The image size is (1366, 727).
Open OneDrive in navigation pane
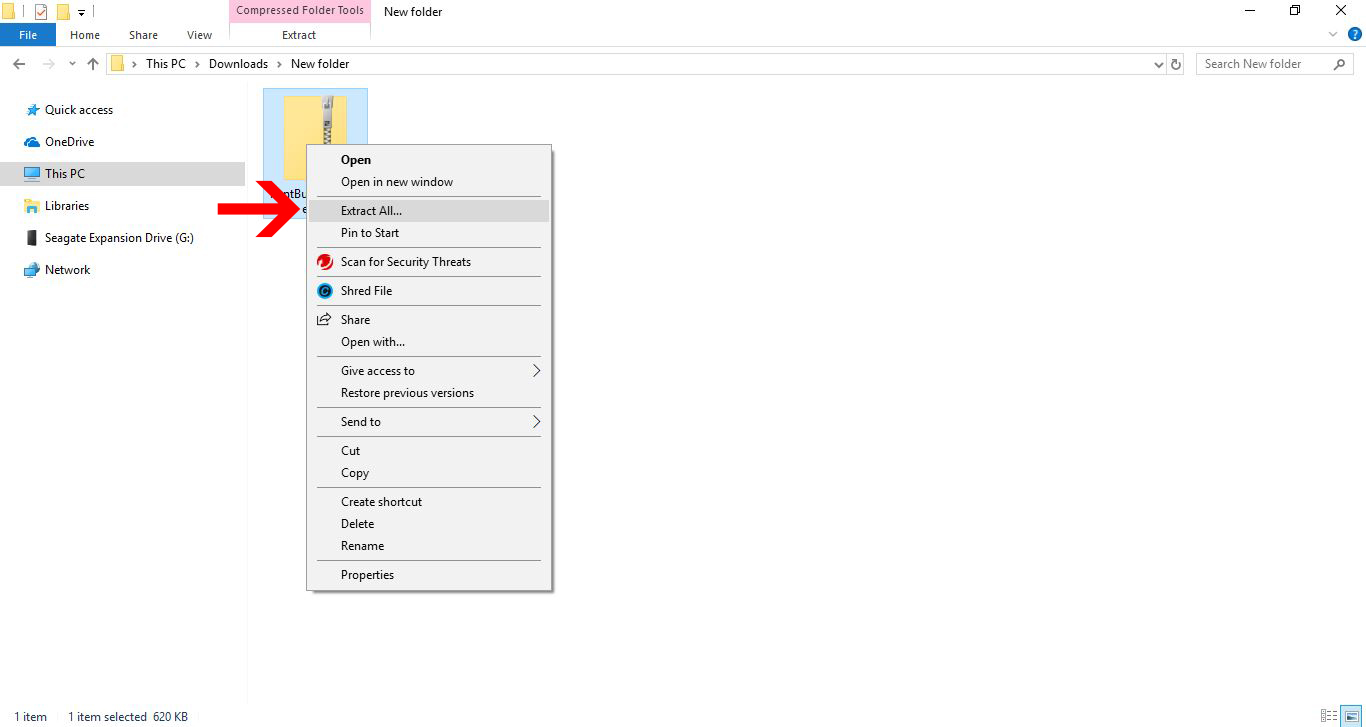69,142
